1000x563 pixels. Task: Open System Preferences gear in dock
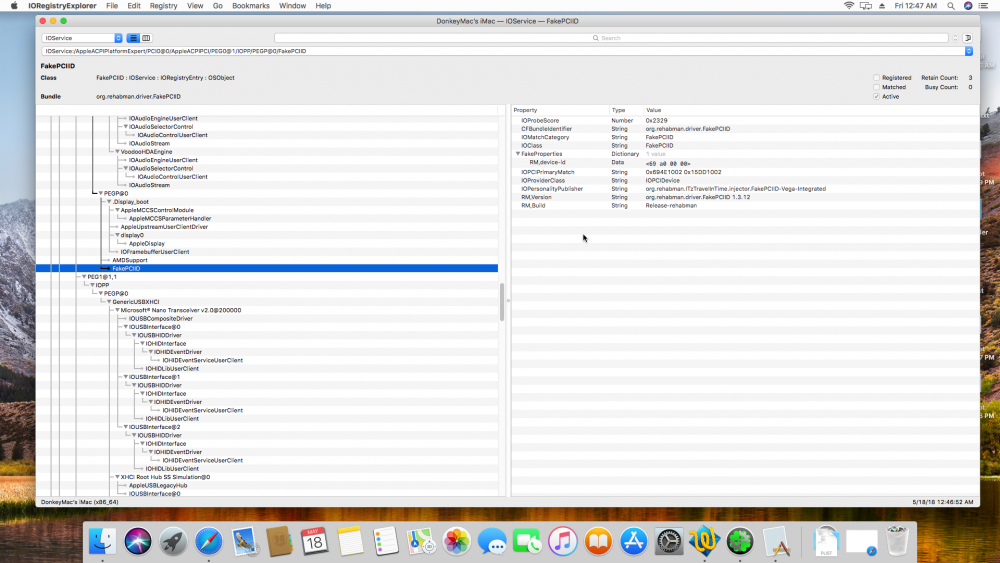[669, 541]
